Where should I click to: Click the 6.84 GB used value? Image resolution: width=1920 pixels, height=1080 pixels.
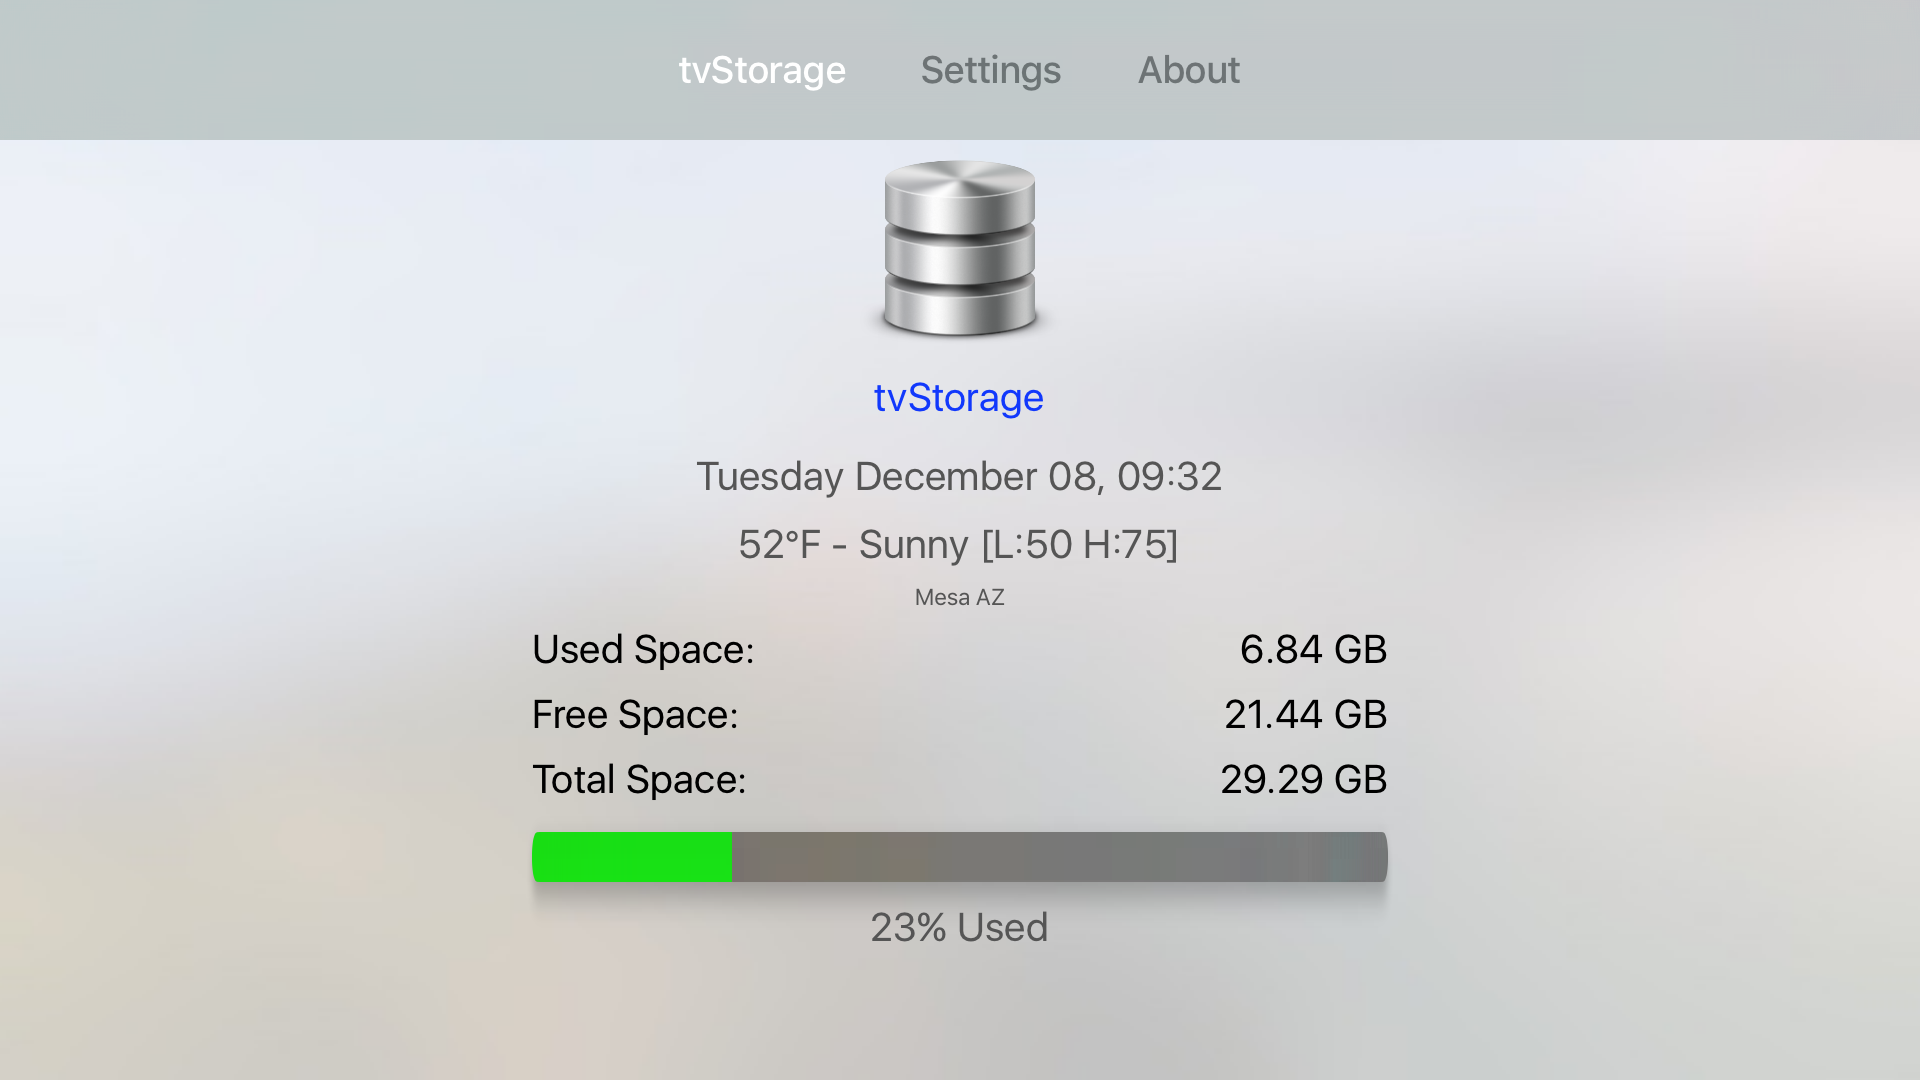pyautogui.click(x=1313, y=650)
